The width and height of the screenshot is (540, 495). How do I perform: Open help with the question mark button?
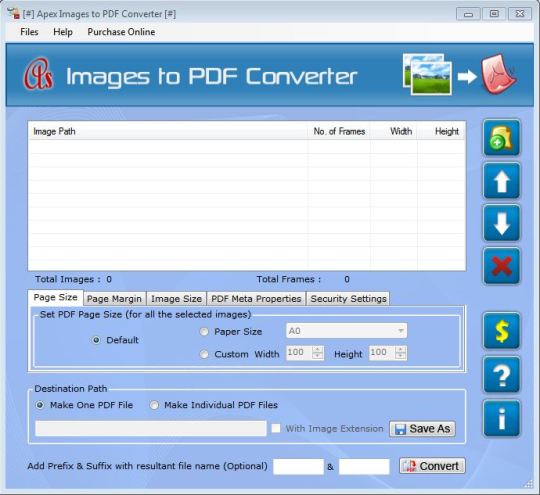pos(501,375)
